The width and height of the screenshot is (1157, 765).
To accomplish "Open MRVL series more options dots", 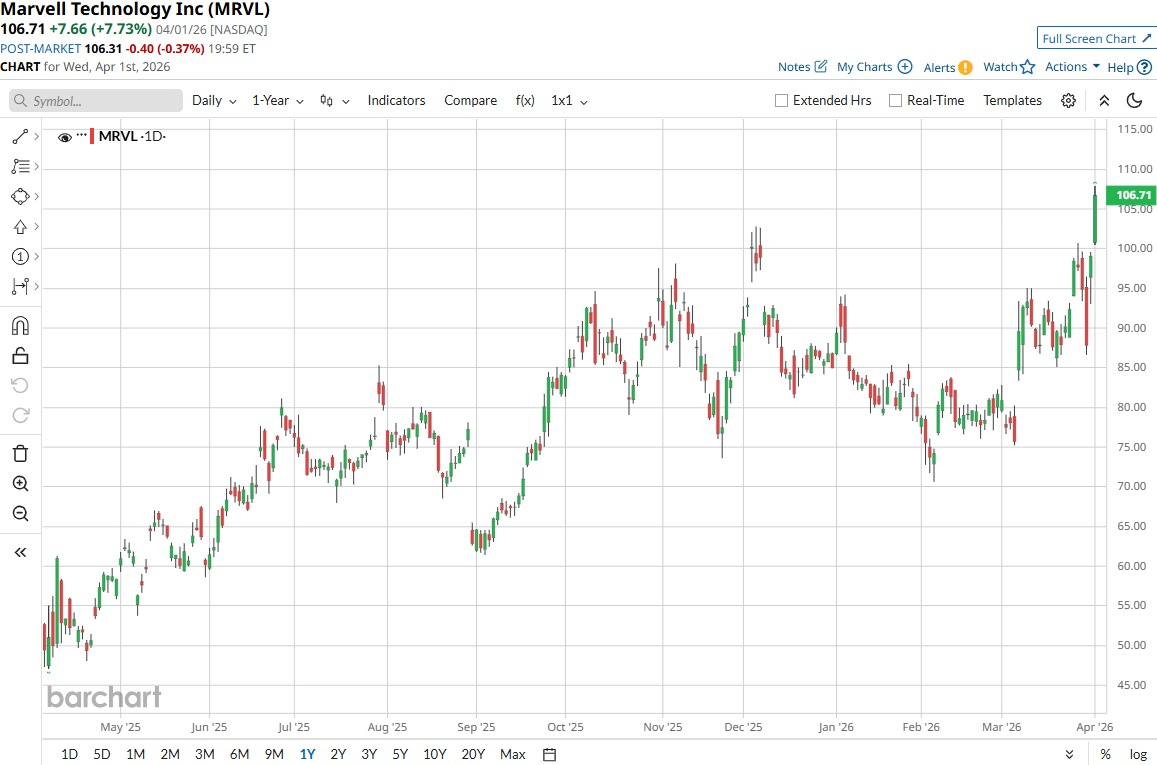I will 82,136.
